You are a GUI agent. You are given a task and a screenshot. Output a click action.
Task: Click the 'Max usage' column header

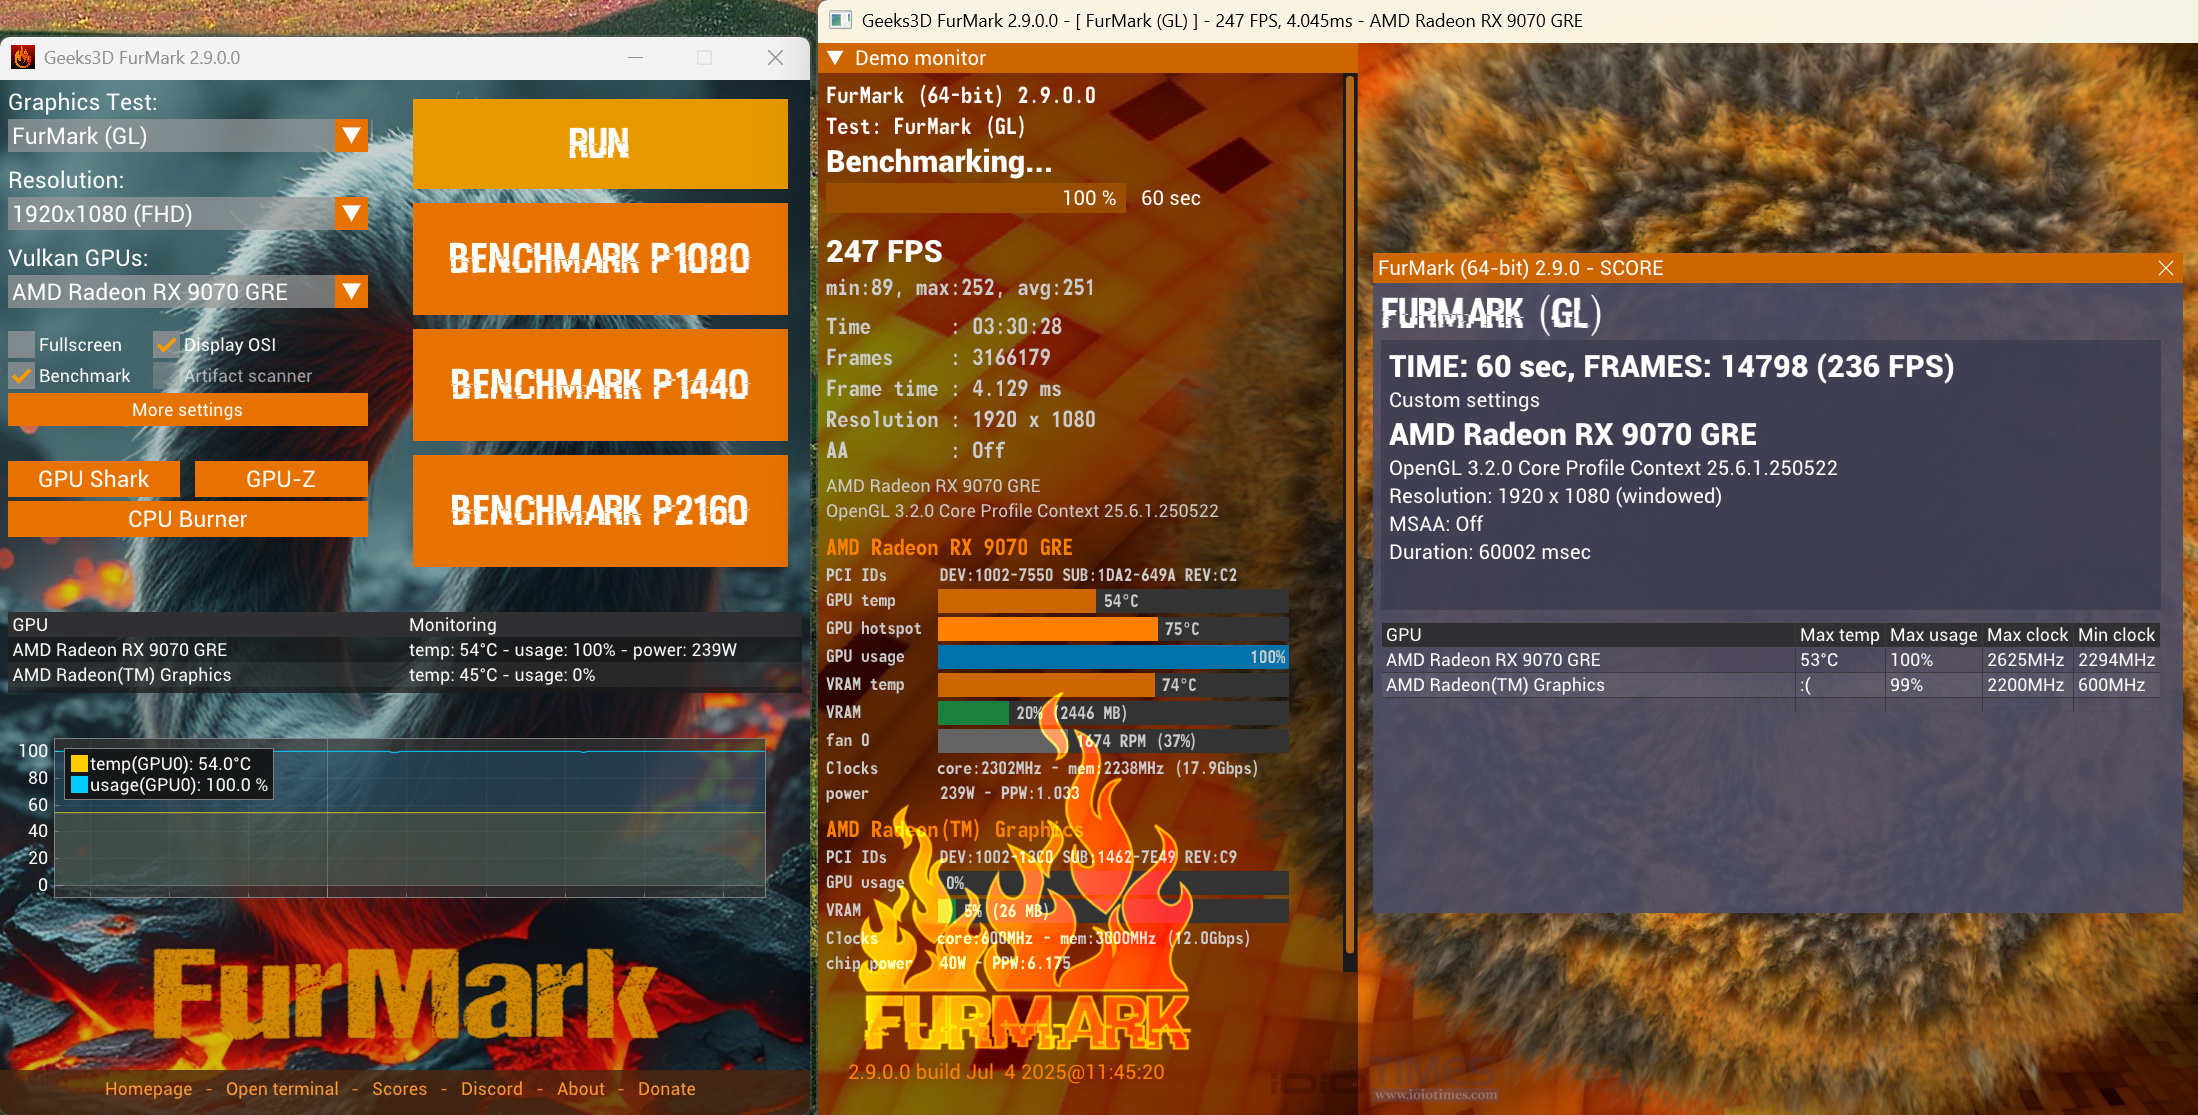click(1933, 635)
